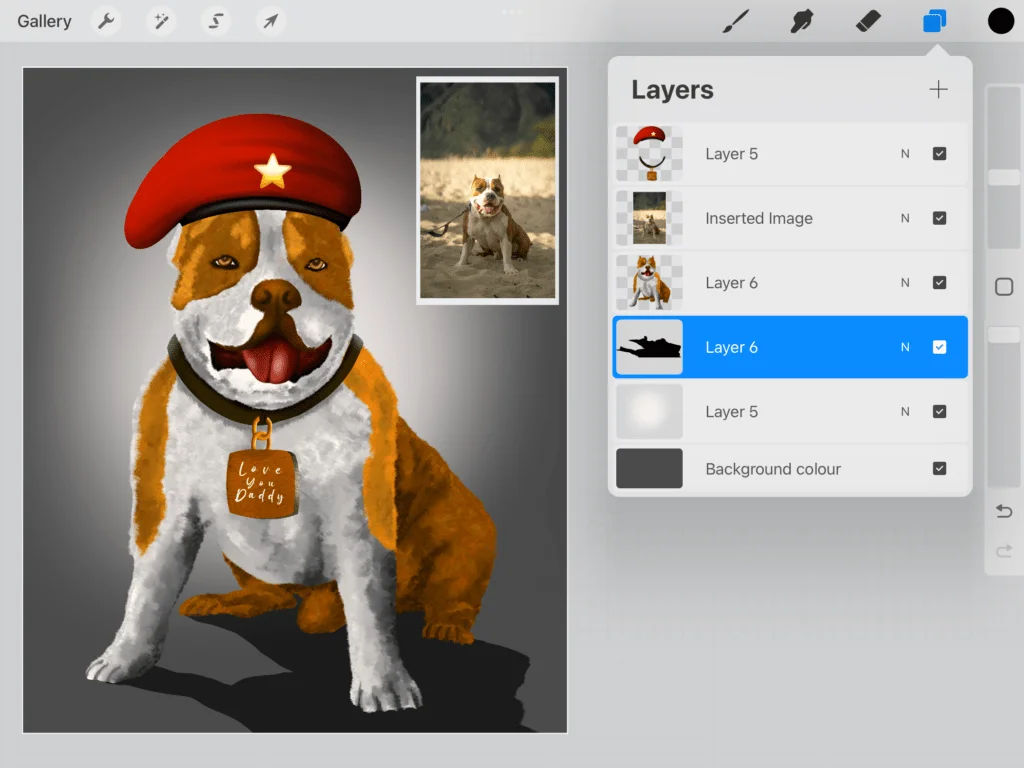
Task: Add a new layer with plus
Action: (x=938, y=89)
